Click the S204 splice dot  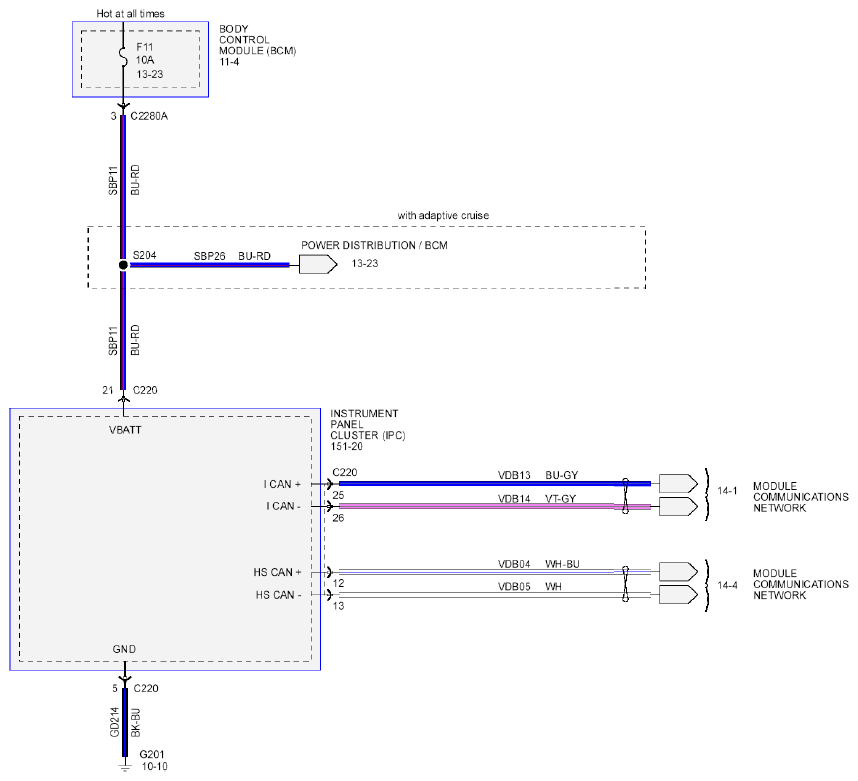(123, 265)
